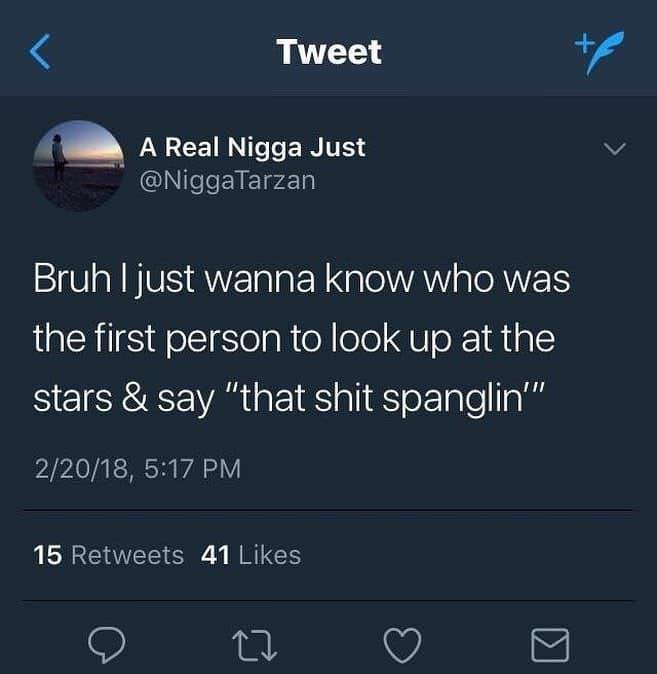Tap the Tweet header title

click(x=329, y=52)
